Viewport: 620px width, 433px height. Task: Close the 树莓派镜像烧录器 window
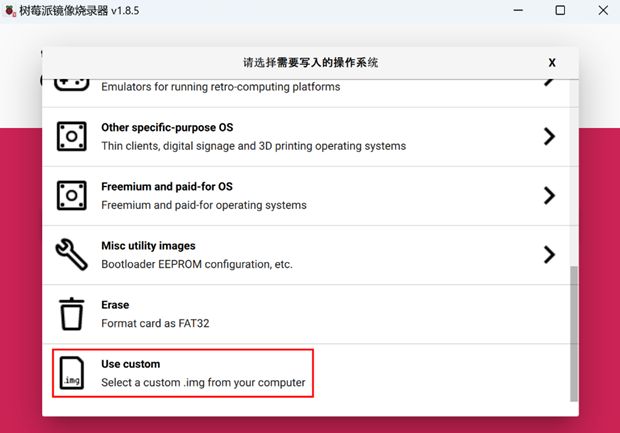click(x=603, y=10)
